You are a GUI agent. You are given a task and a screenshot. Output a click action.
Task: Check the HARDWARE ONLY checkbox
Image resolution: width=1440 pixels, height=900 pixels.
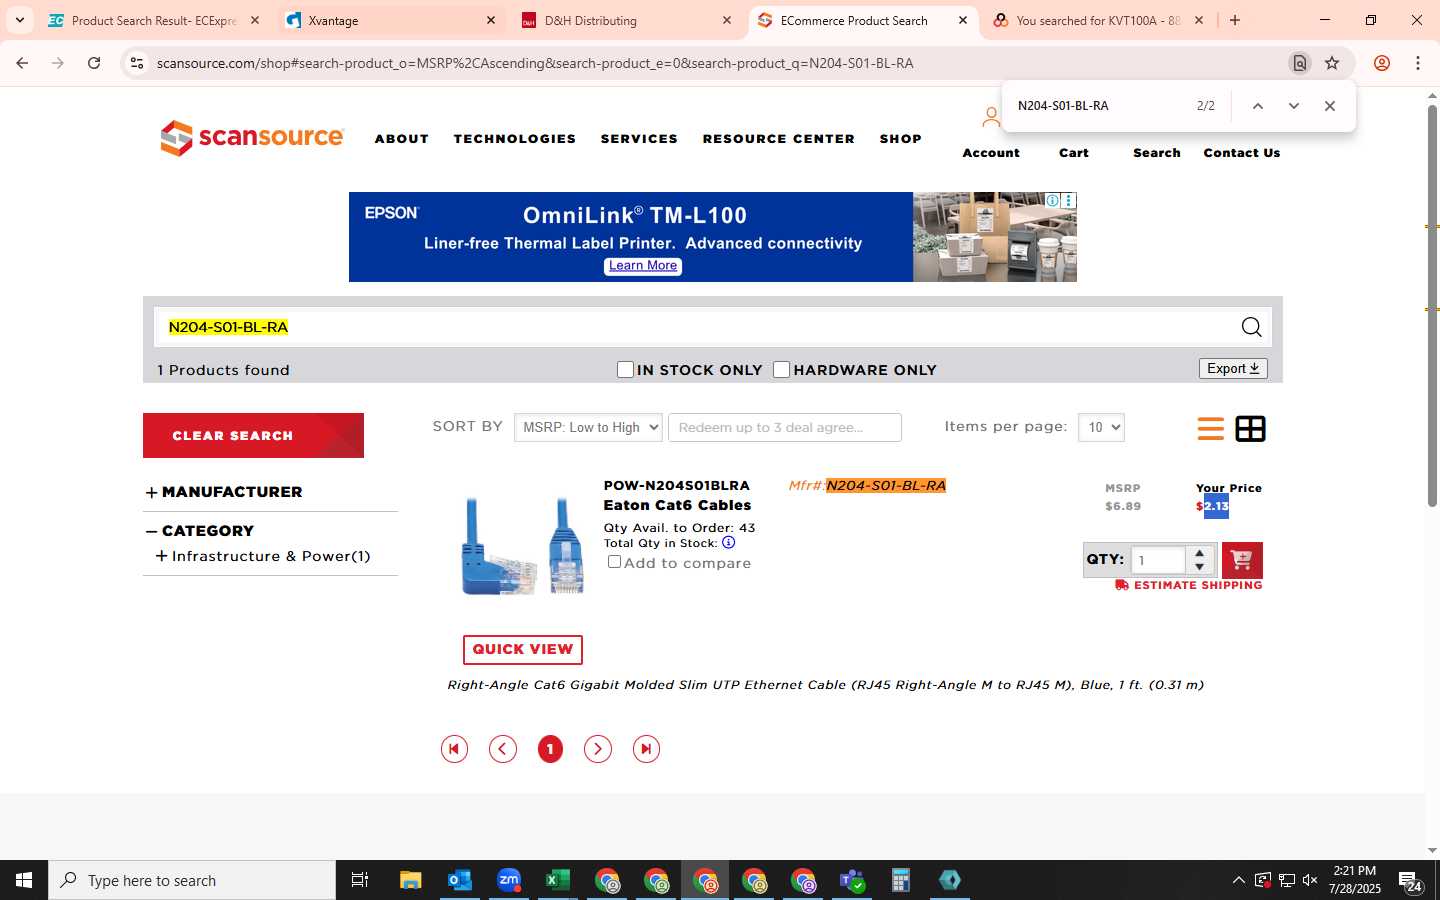pyautogui.click(x=781, y=370)
